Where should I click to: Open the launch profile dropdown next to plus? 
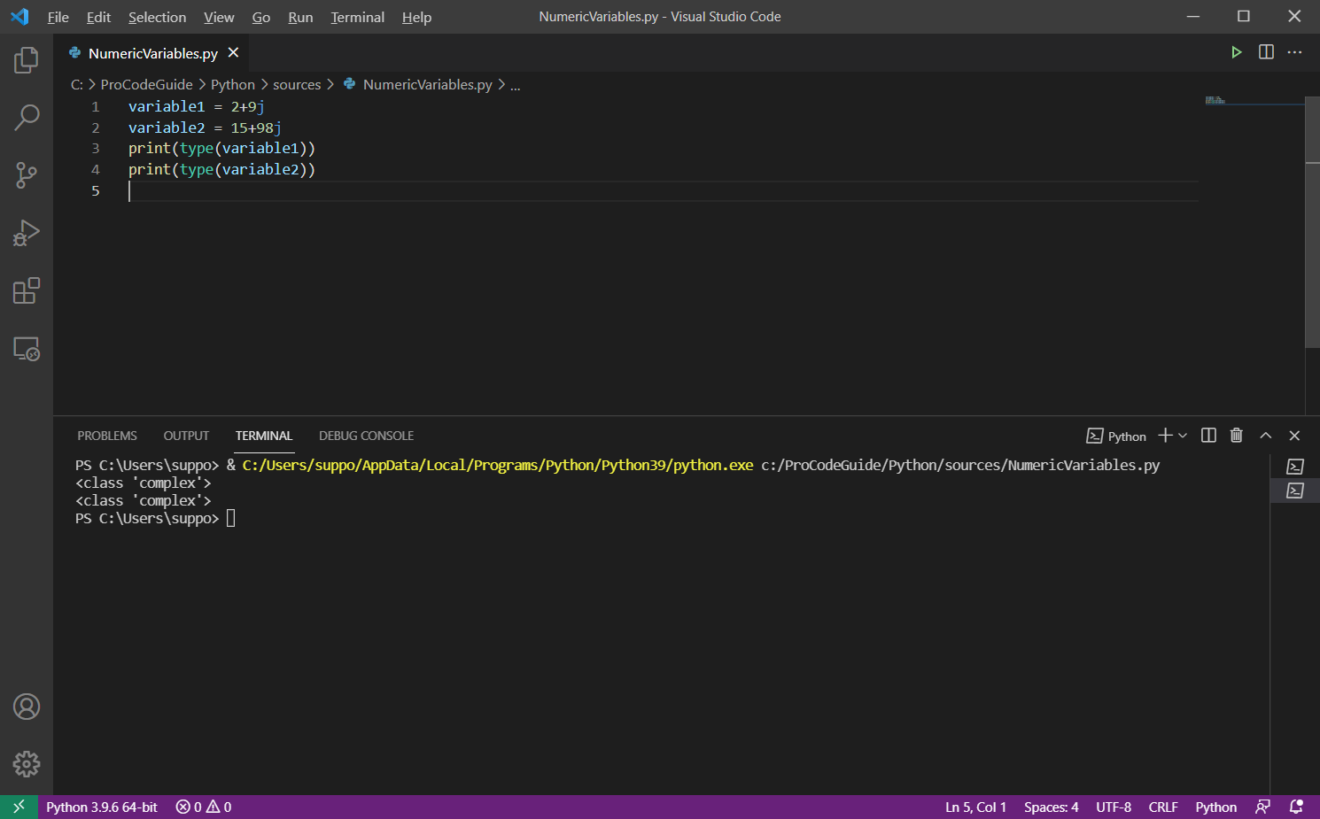pos(1183,435)
